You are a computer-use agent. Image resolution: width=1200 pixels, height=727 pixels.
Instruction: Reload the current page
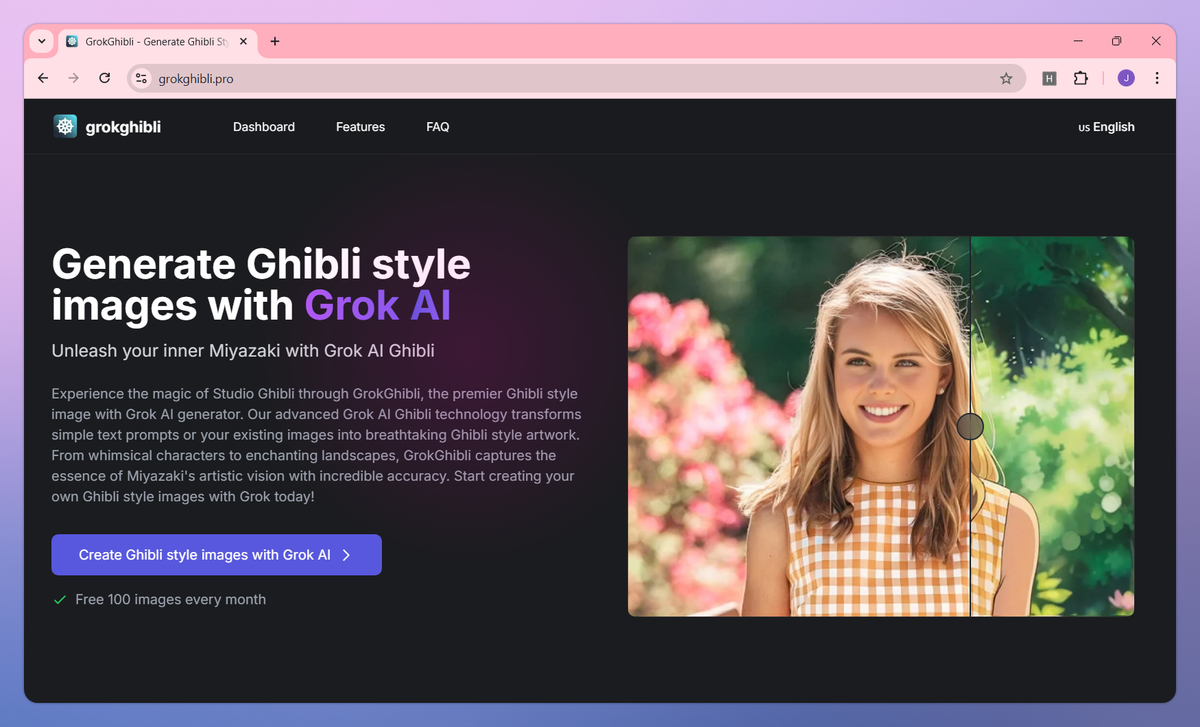tap(104, 78)
